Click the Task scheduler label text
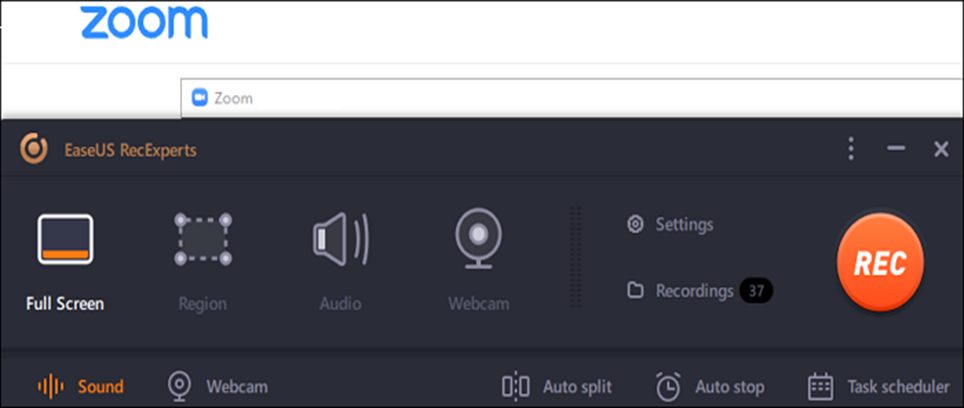Screen dimensions: 964x408 point(898,386)
